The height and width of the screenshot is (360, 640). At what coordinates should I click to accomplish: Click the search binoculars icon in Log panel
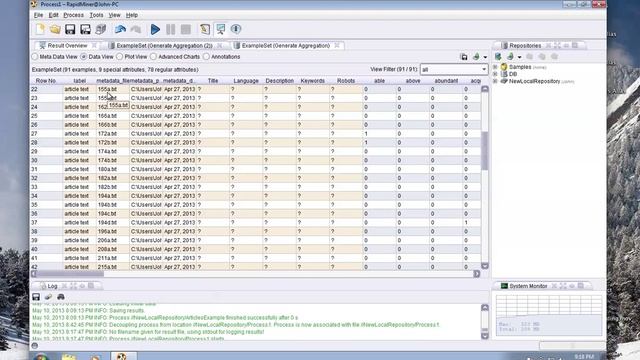61,297
